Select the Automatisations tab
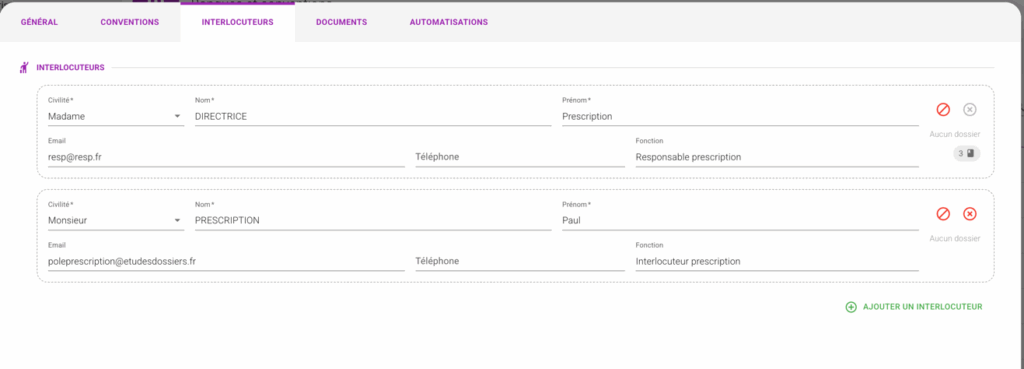This screenshot has height=369, width=1024. point(449,22)
